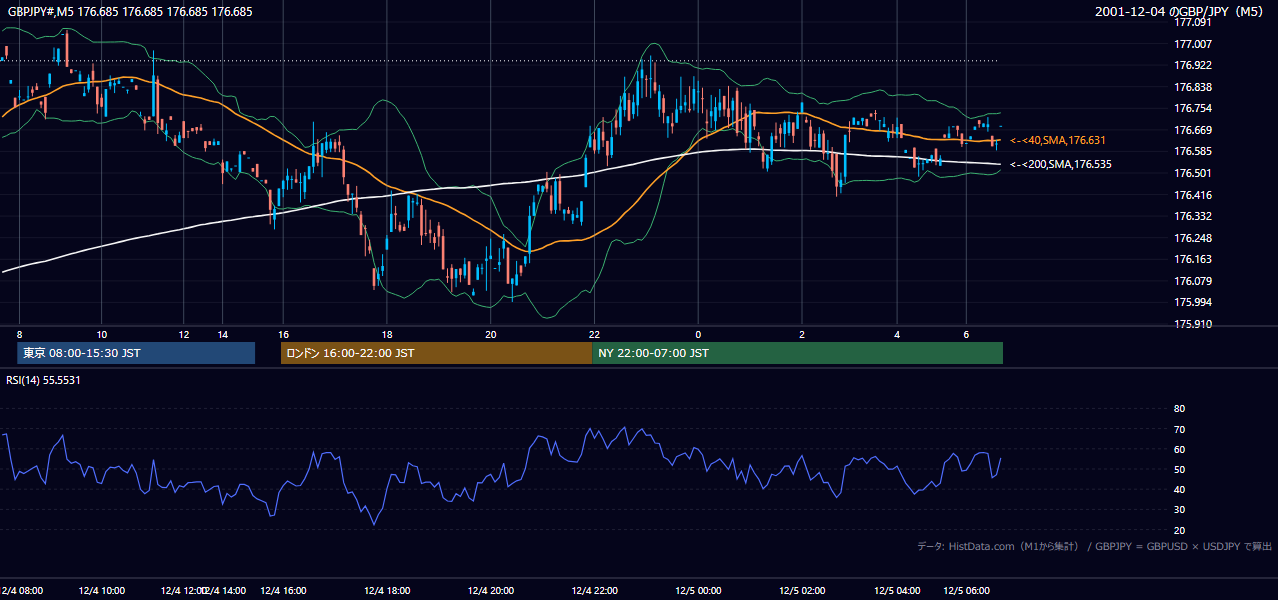Image resolution: width=1278 pixels, height=600 pixels.
Task: Click the HistData.com data source note
Action: point(1094,546)
